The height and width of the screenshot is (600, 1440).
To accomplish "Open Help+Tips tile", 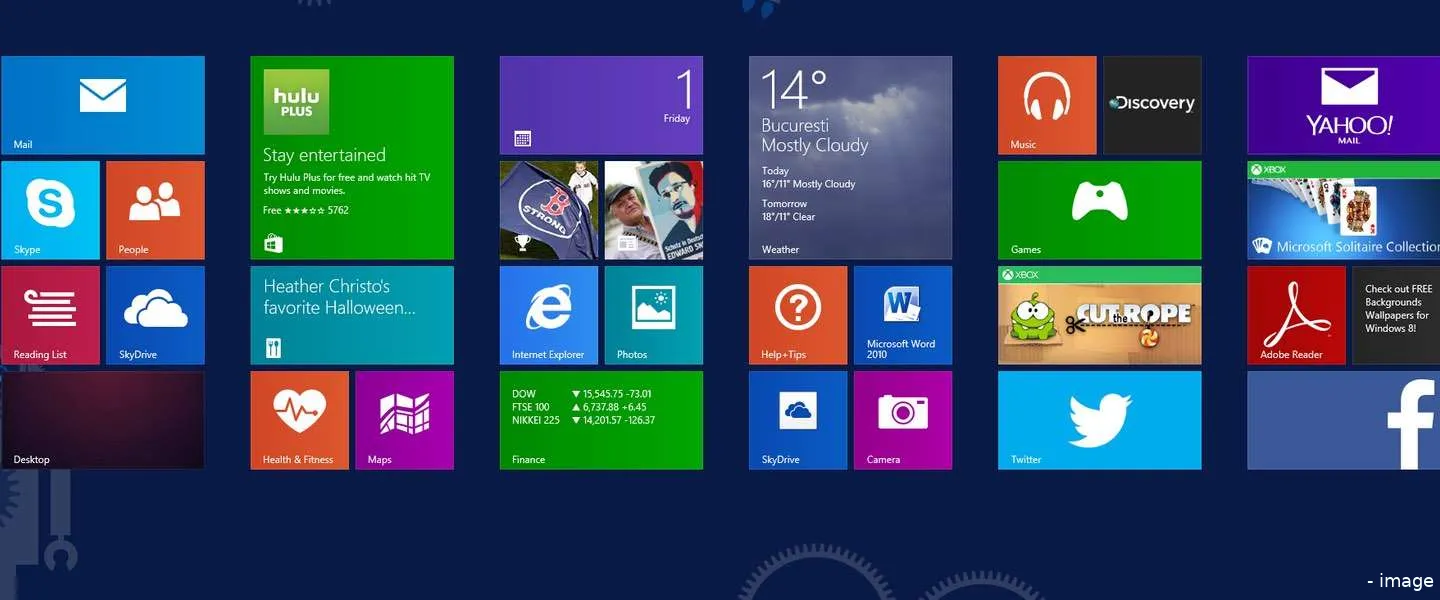I will (x=798, y=315).
